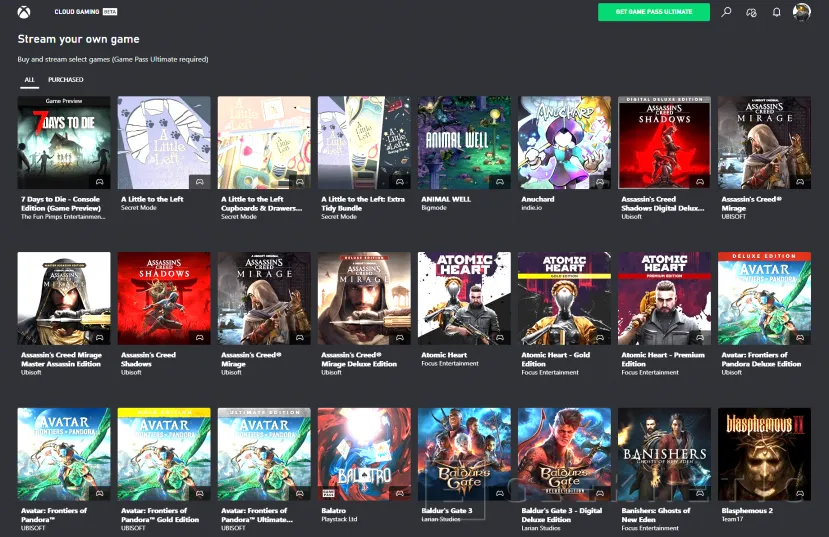Open Avatar Ultimate Edition cover art
829x537 pixels.
click(x=264, y=454)
